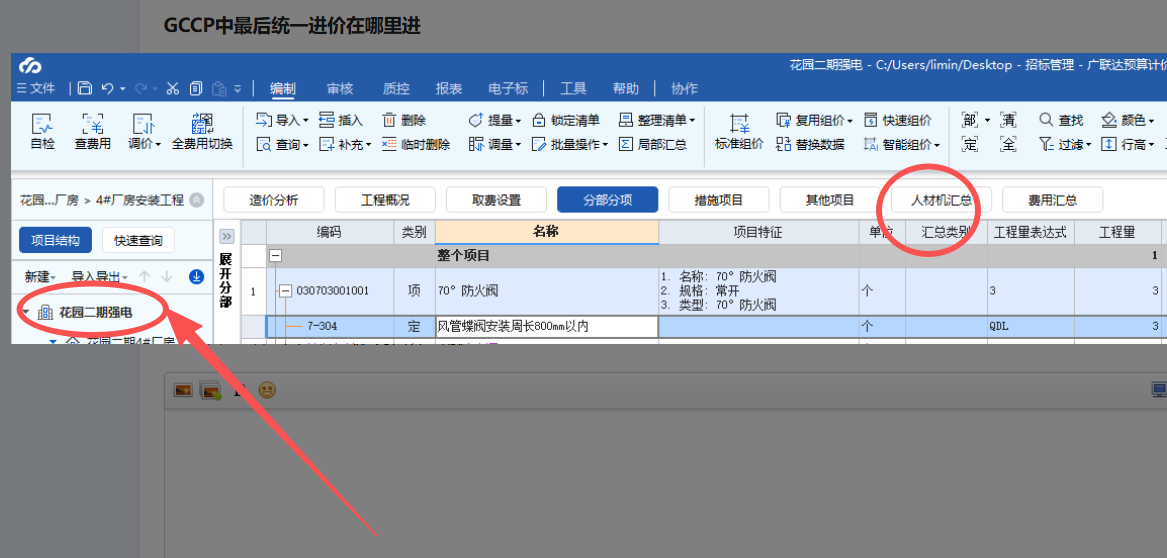Open the 费用汇总 tab
This screenshot has height=558, width=1167.
1052,200
